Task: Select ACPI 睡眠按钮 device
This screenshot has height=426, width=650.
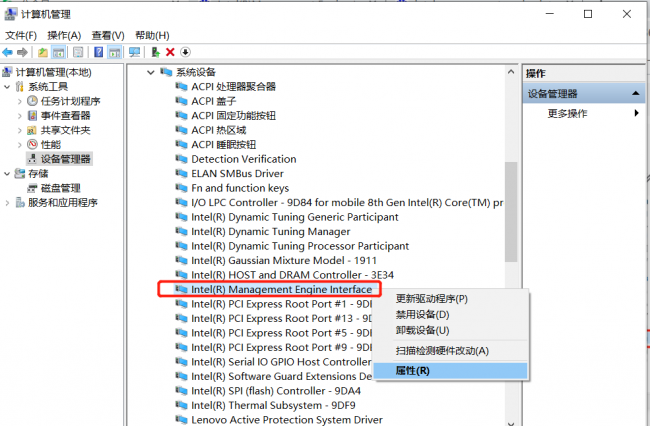Action: (x=223, y=144)
